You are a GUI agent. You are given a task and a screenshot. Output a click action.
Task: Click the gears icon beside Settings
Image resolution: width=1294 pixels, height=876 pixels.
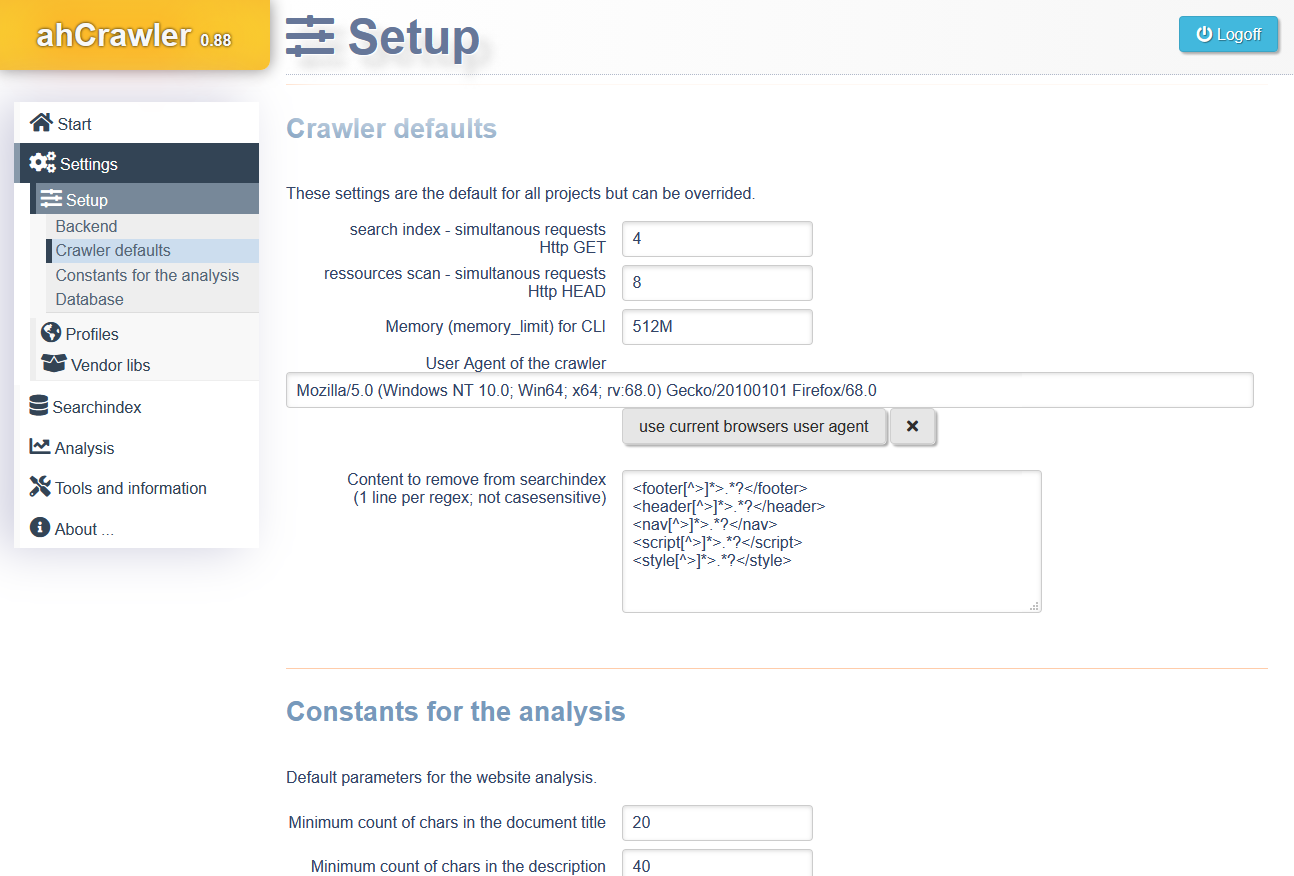43,163
